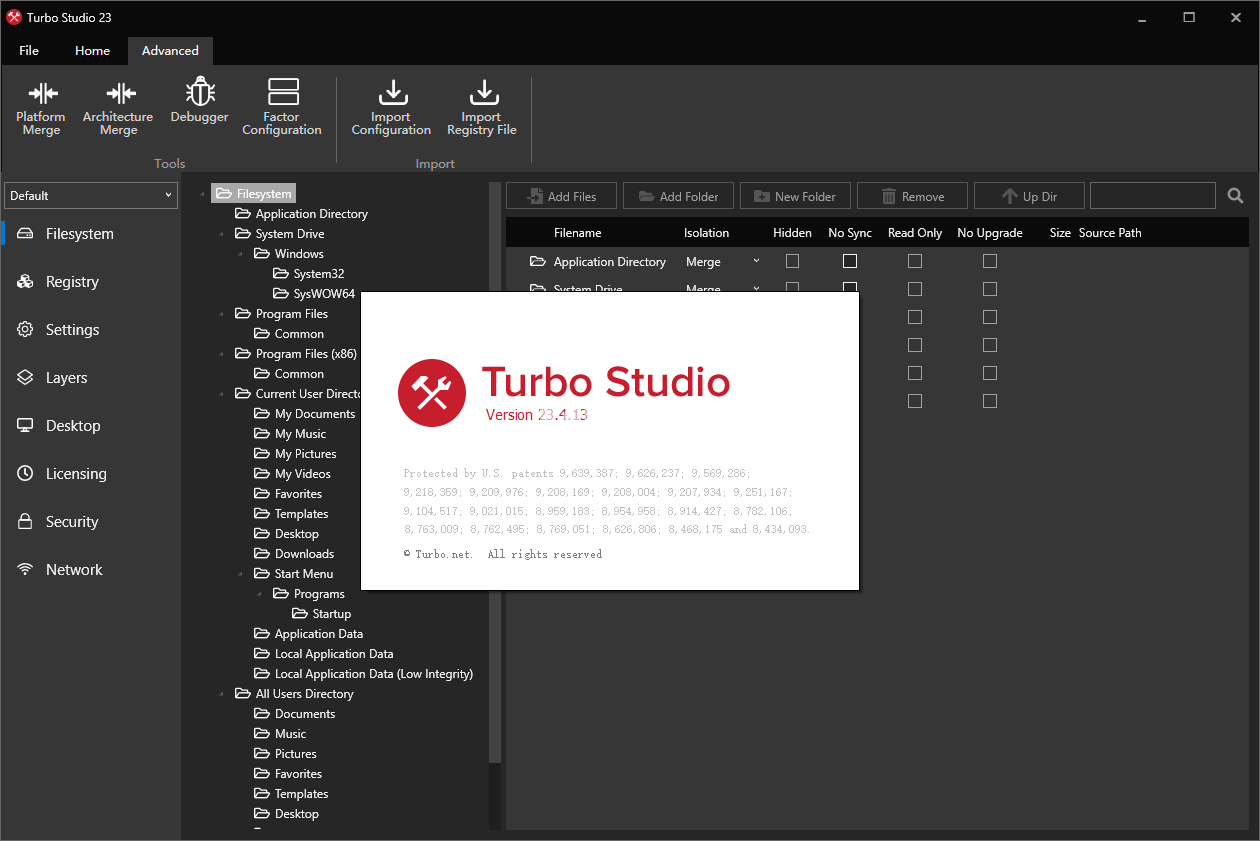The height and width of the screenshot is (841, 1260).
Task: Collapse the Program Files tree node
Action: pyautogui.click(x=222, y=314)
